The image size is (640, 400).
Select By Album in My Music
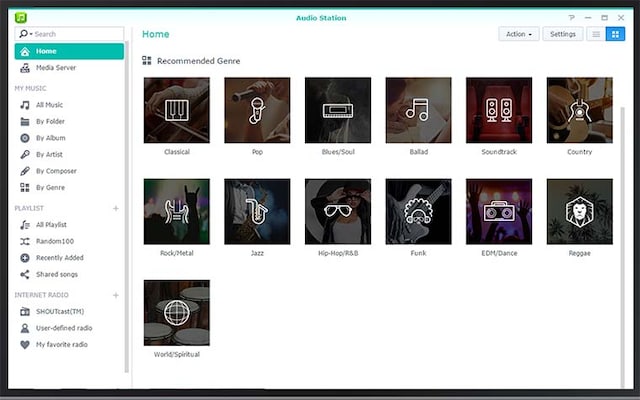[50, 138]
